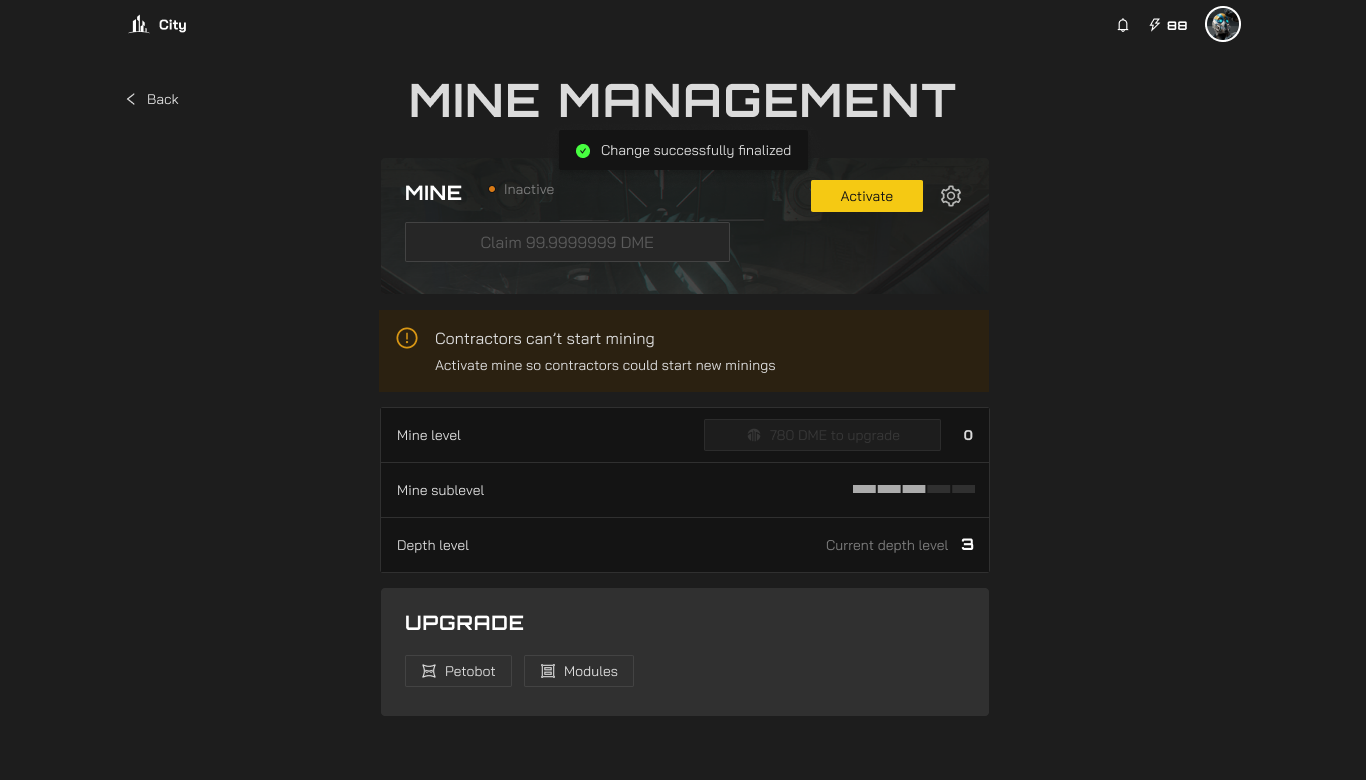
Task: Open the City logo home link
Action: point(158,25)
